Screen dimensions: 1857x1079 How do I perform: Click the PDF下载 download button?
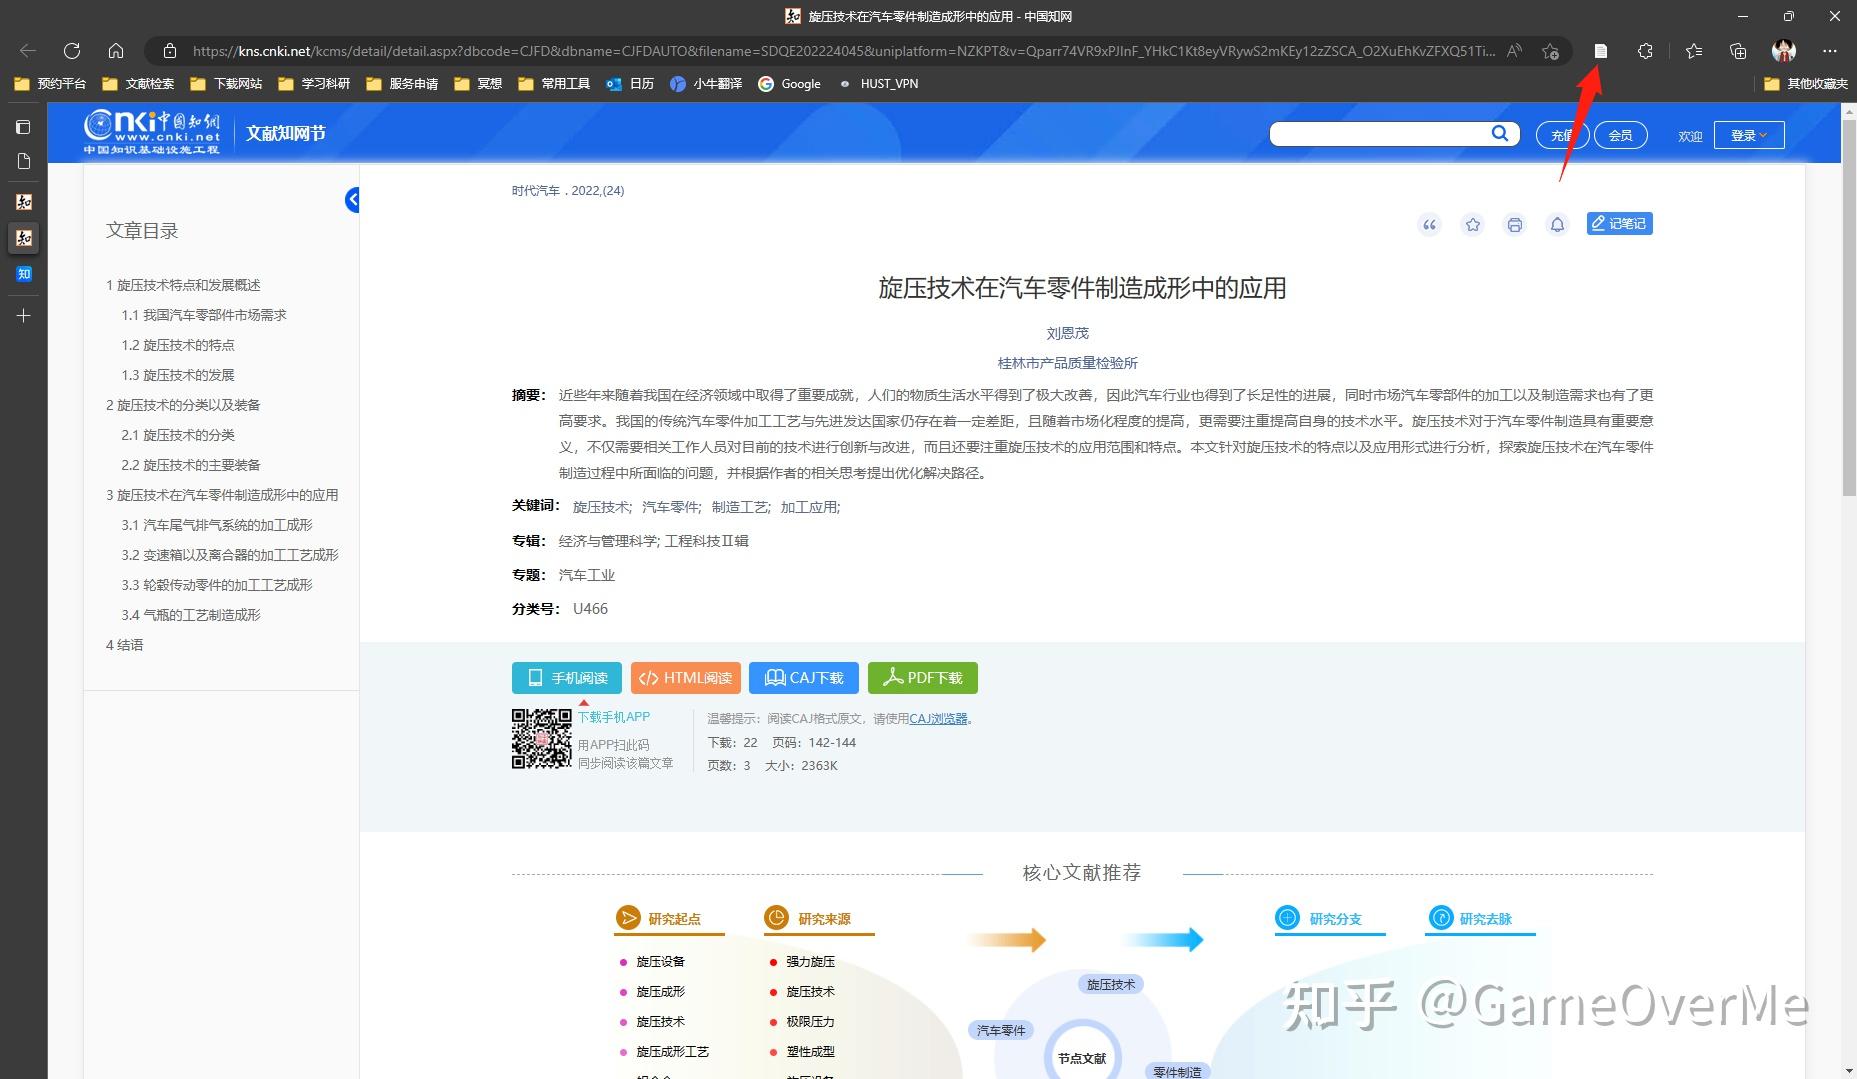[921, 677]
